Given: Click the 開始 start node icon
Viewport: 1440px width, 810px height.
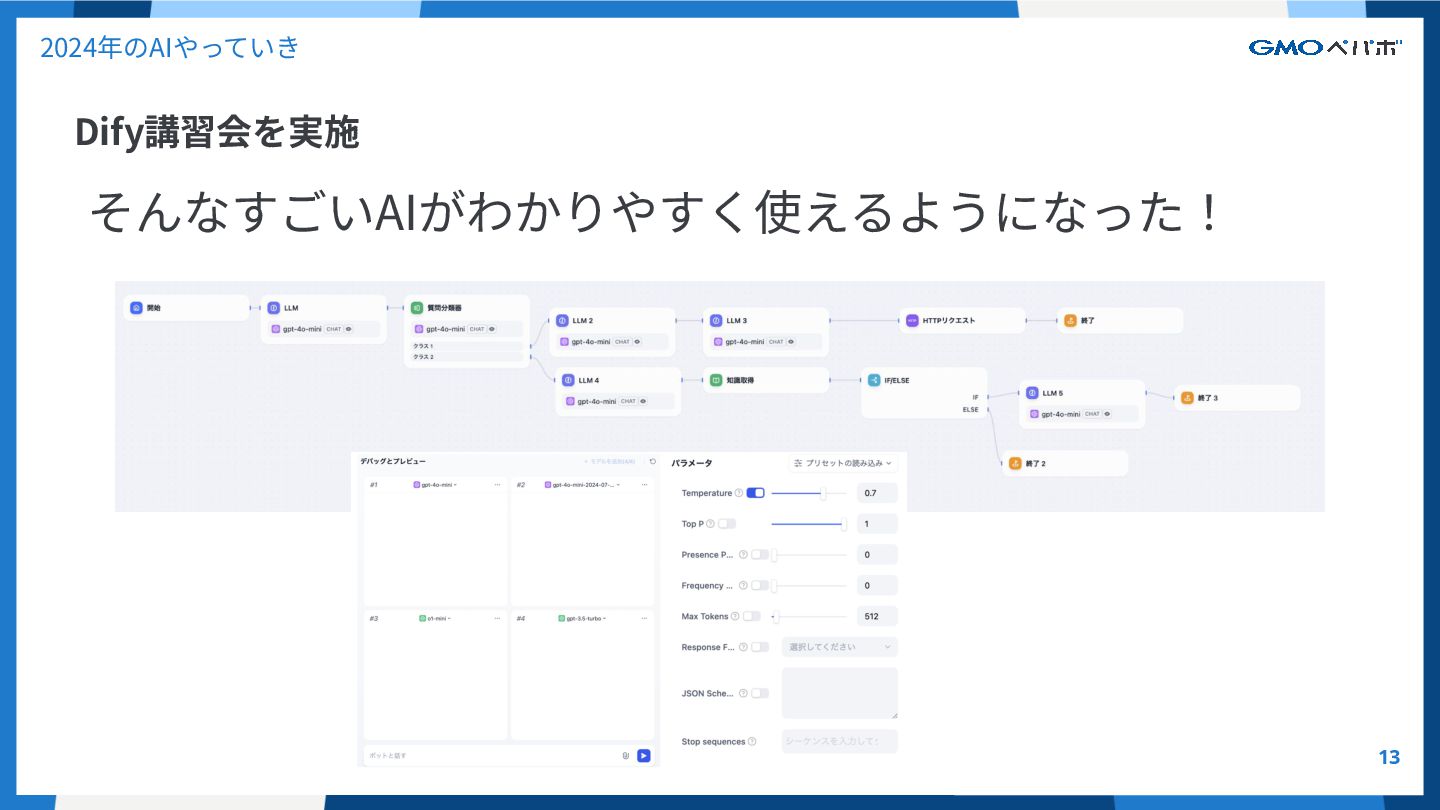Looking at the screenshot, I should [136, 308].
